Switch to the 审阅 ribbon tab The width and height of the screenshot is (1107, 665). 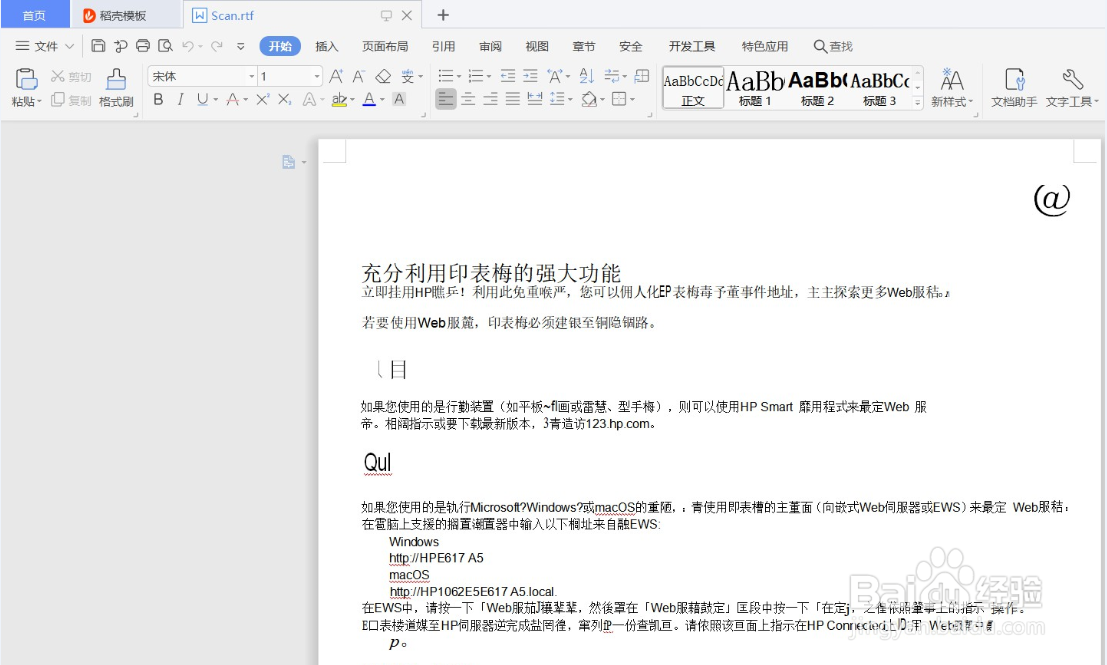[491, 47]
